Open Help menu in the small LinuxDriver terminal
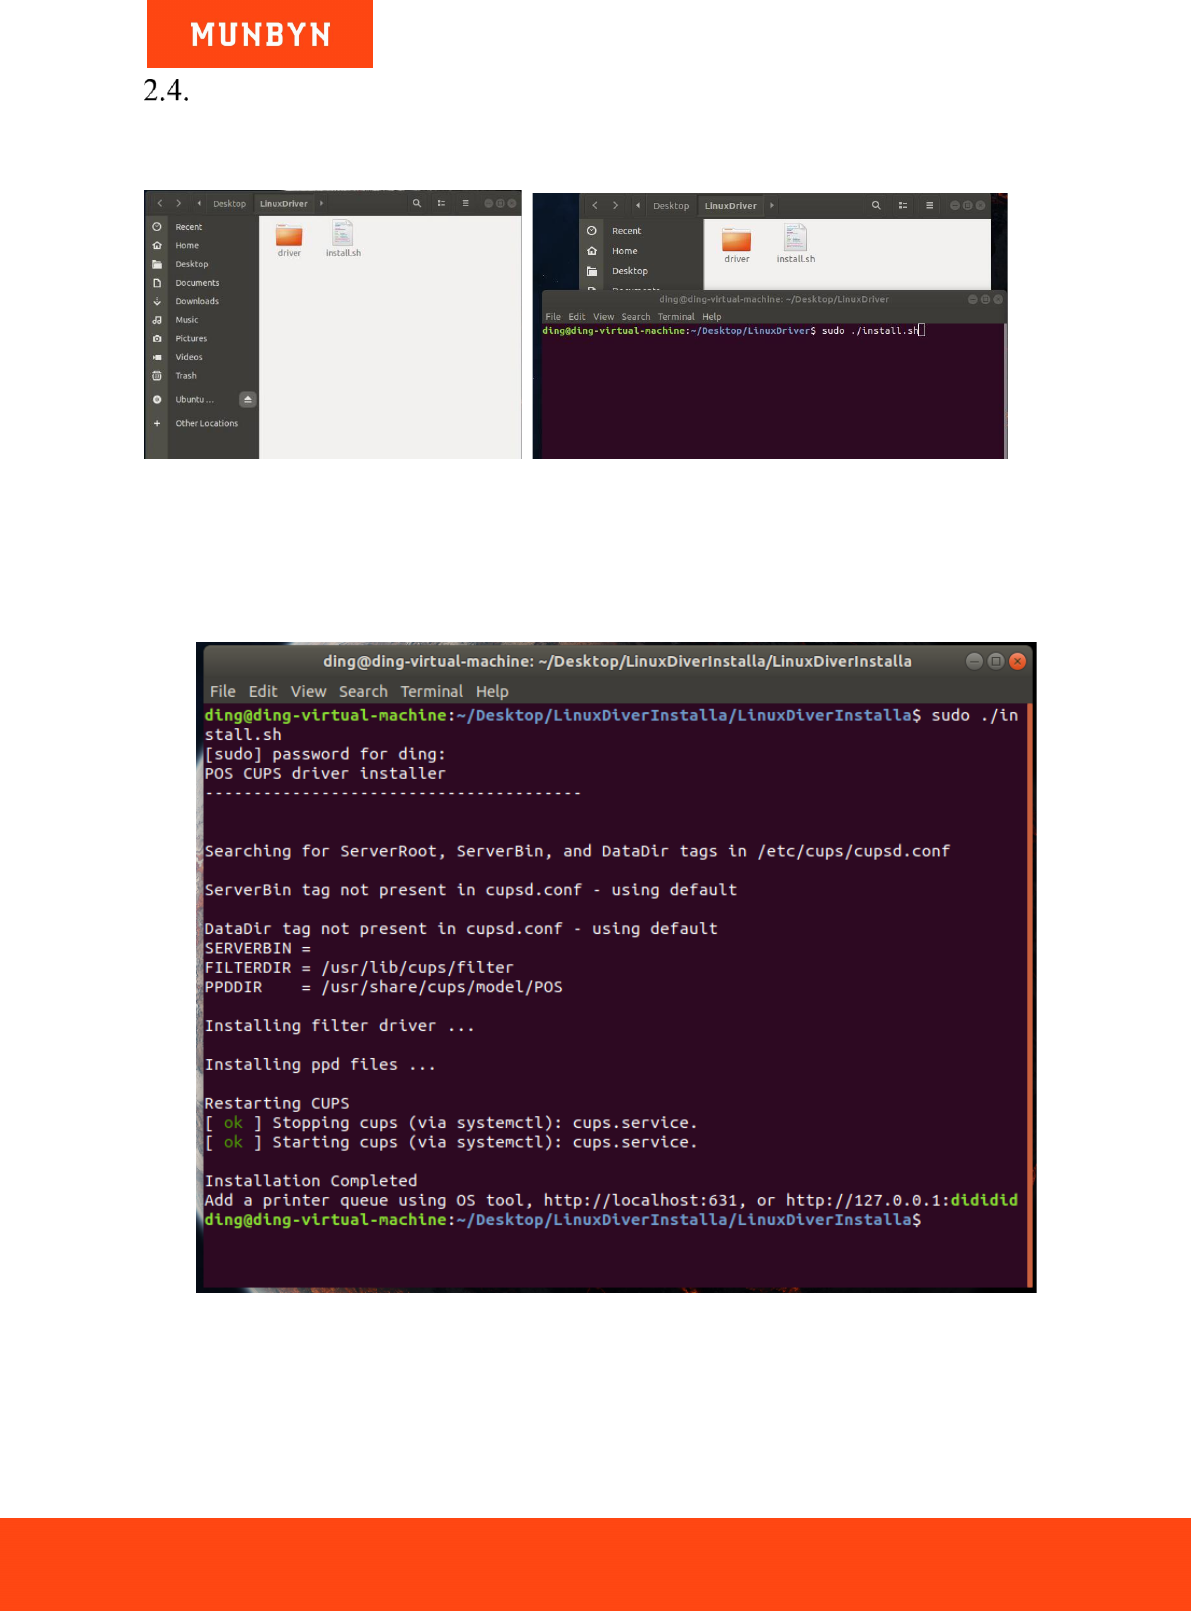The height and width of the screenshot is (1611, 1191). pos(712,317)
